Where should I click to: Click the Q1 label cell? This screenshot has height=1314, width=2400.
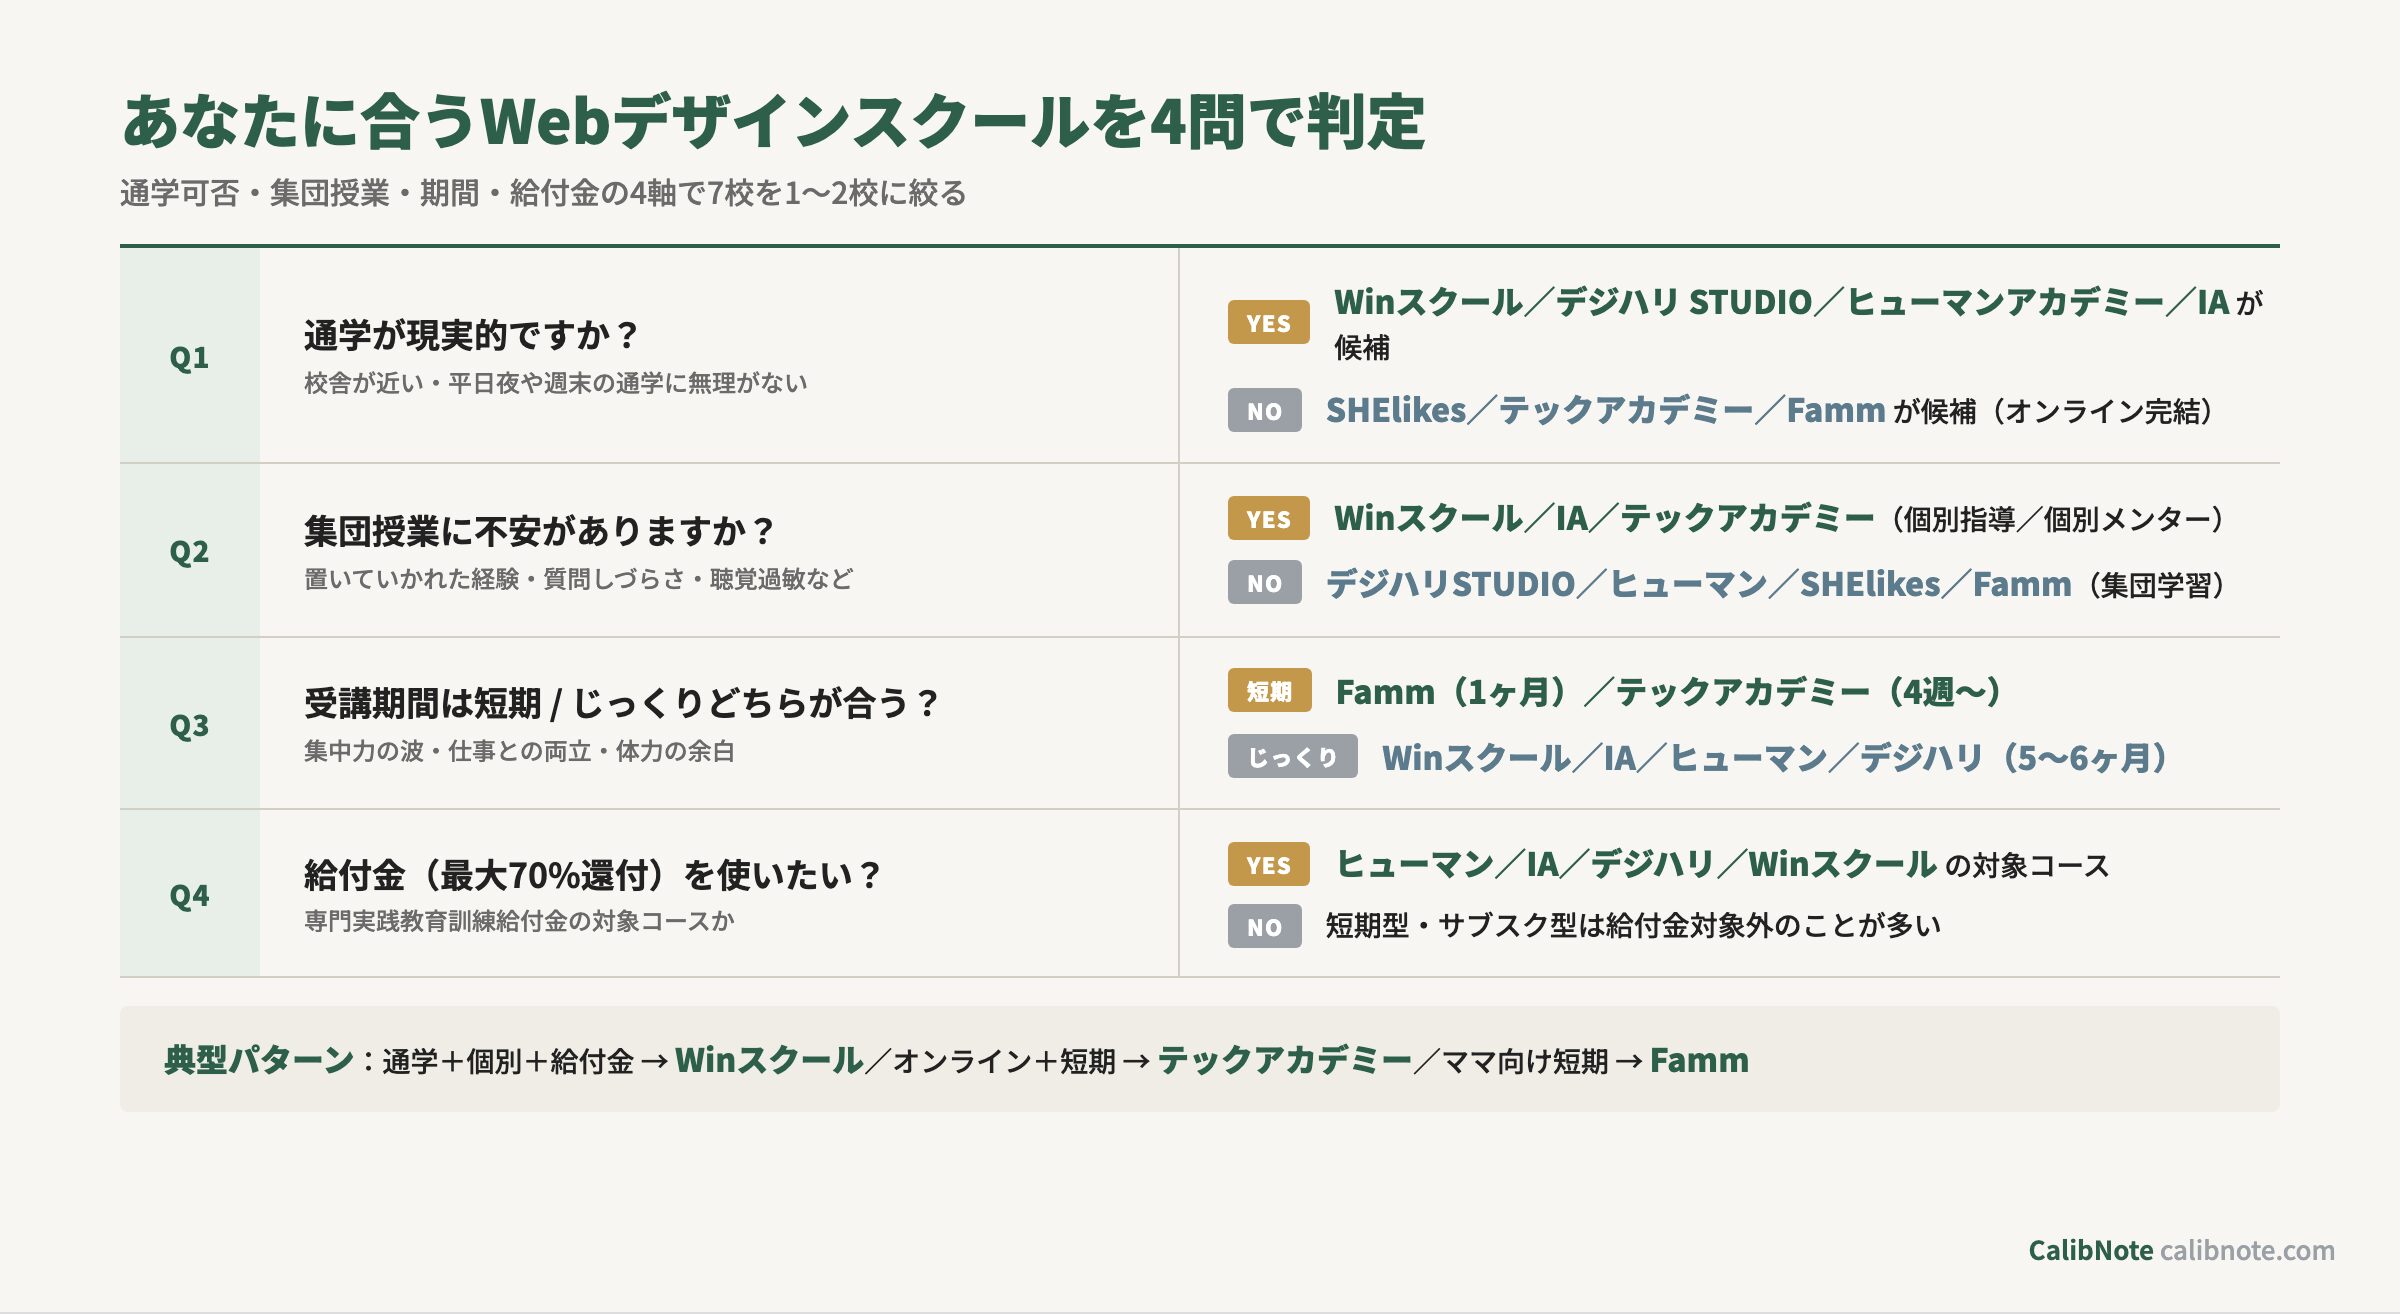pos(190,355)
